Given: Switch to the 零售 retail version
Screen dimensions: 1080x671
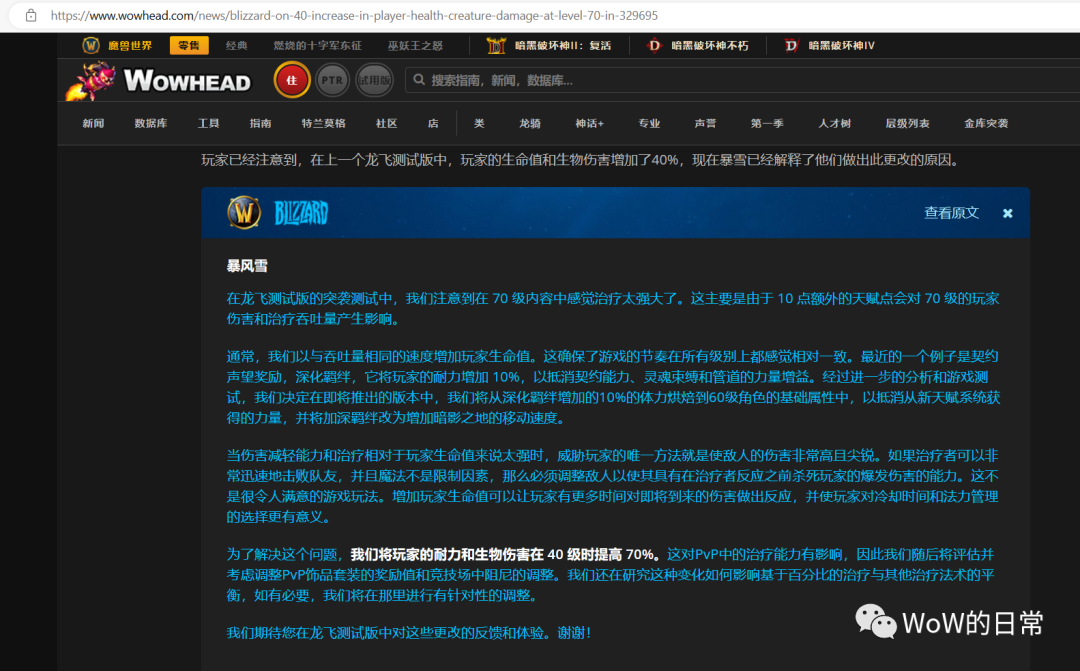Looking at the screenshot, I should [188, 44].
